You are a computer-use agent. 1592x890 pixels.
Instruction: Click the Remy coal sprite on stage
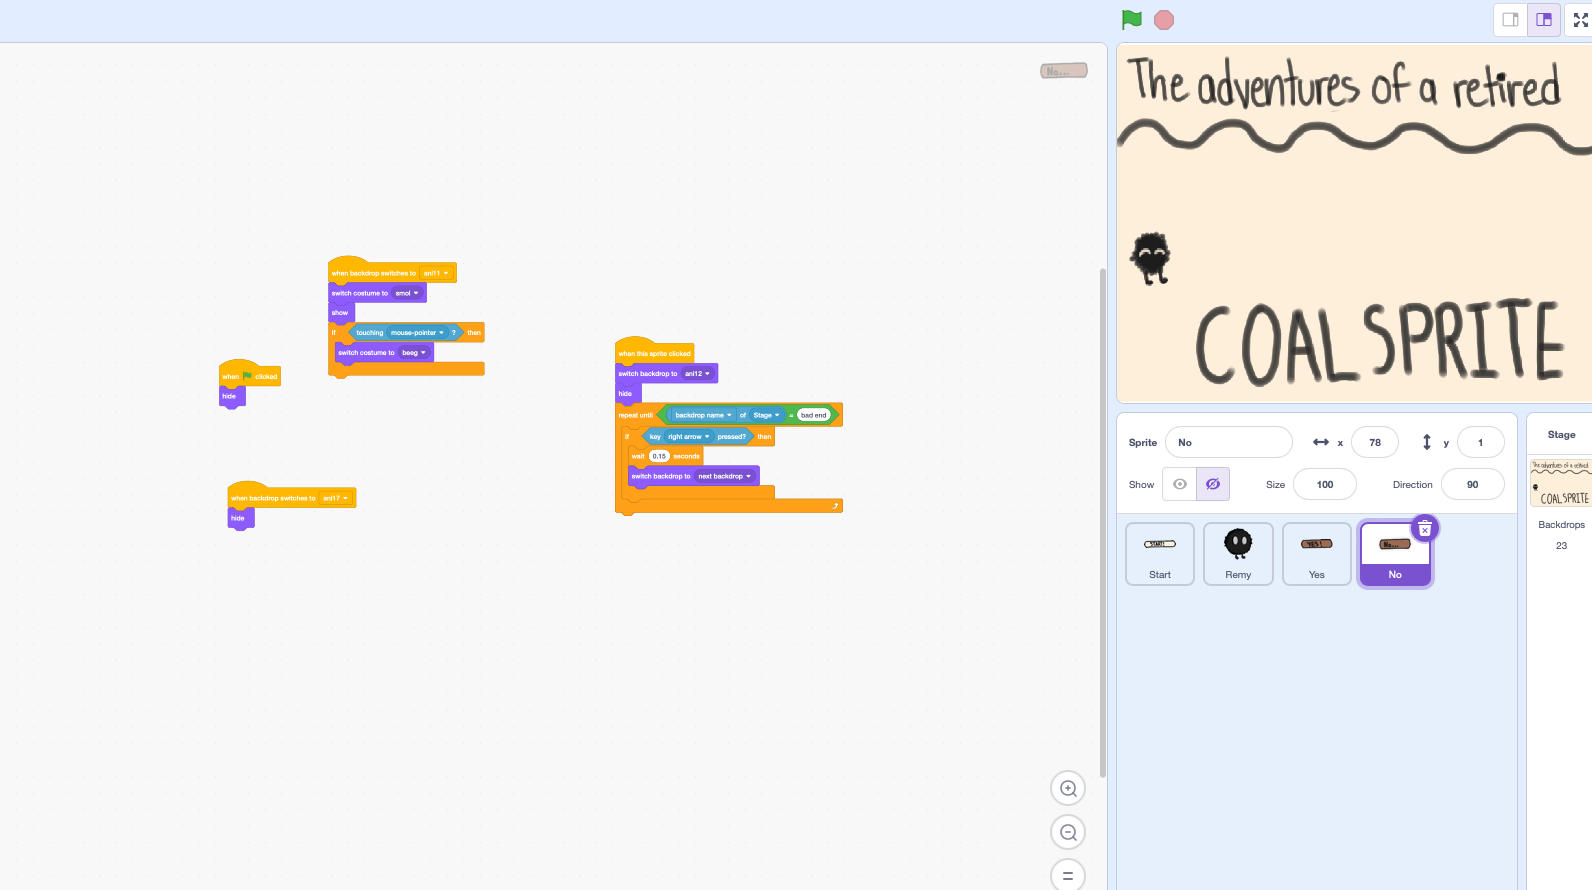point(1150,258)
